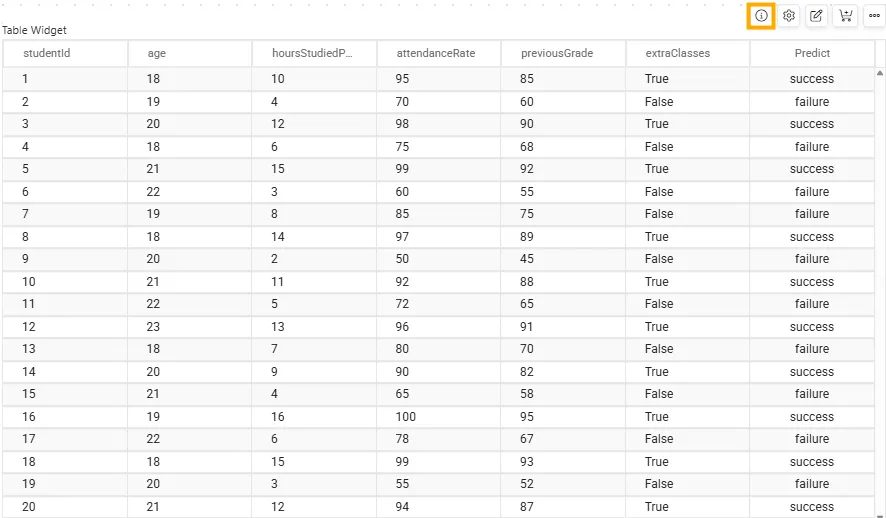
Task: Select the Predict cell for student 1
Action: pos(812,79)
